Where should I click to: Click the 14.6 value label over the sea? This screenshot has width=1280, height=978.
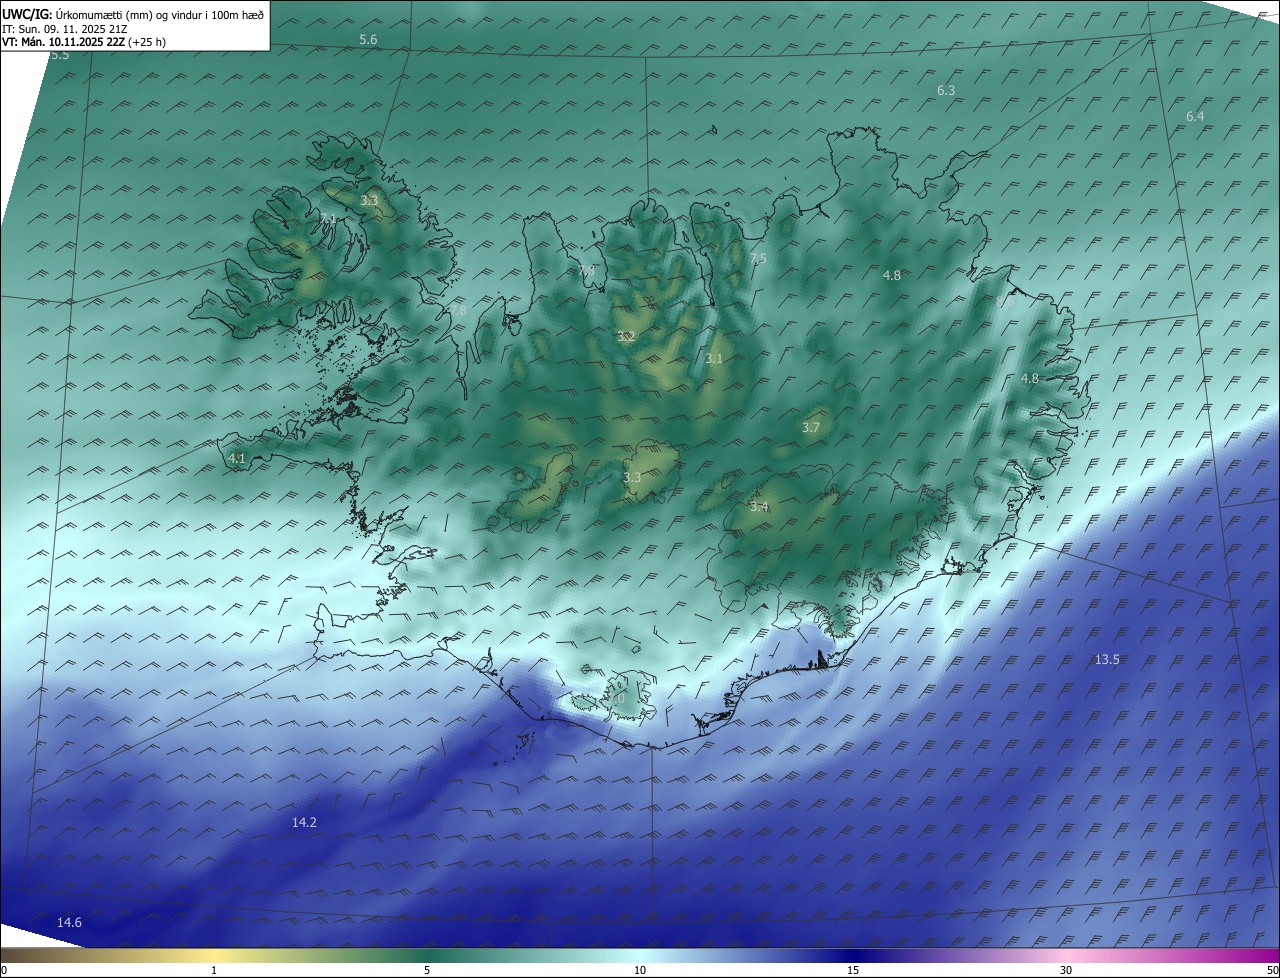coord(69,923)
